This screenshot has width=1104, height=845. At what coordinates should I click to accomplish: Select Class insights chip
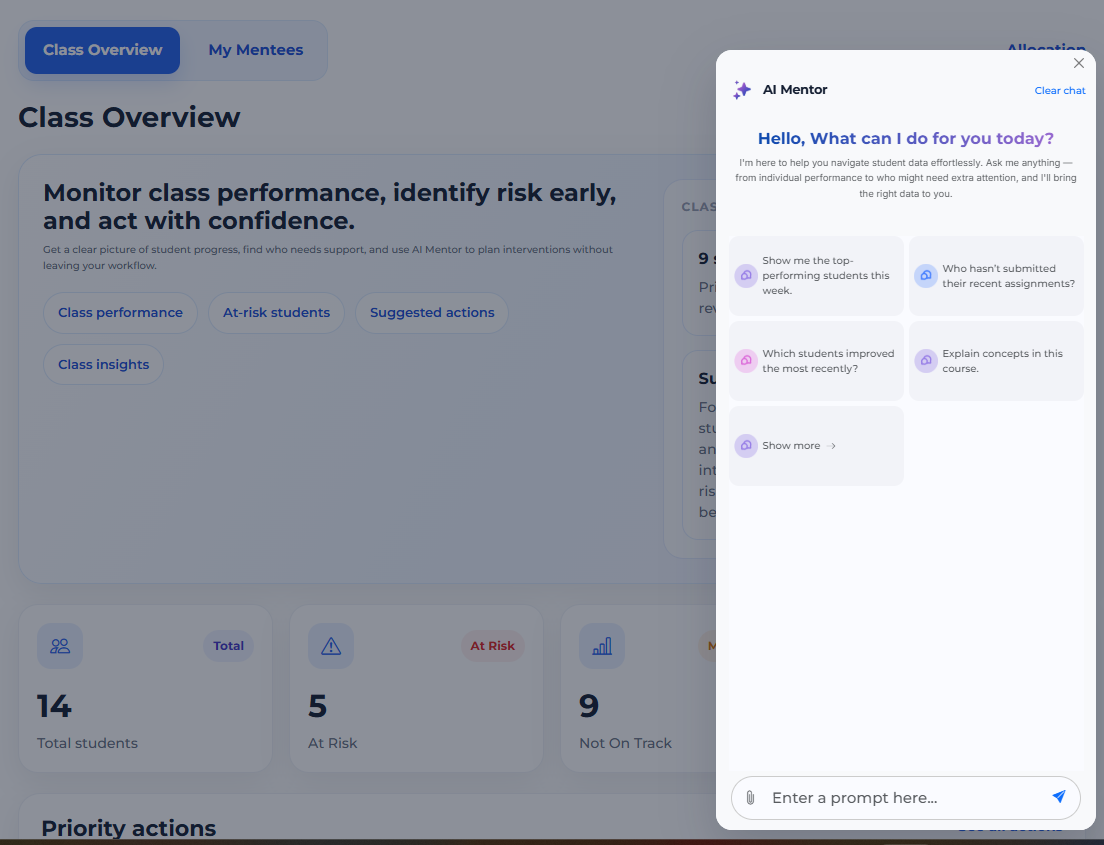[x=104, y=365]
